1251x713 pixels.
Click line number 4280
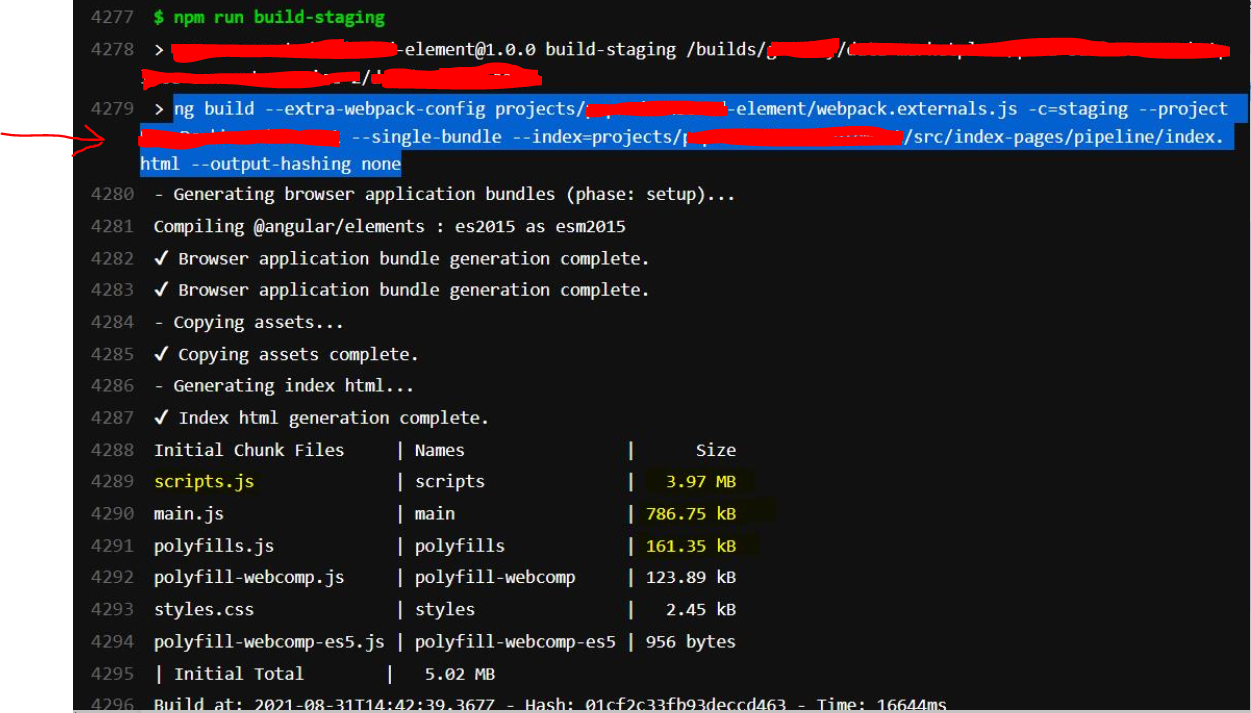click(112, 195)
